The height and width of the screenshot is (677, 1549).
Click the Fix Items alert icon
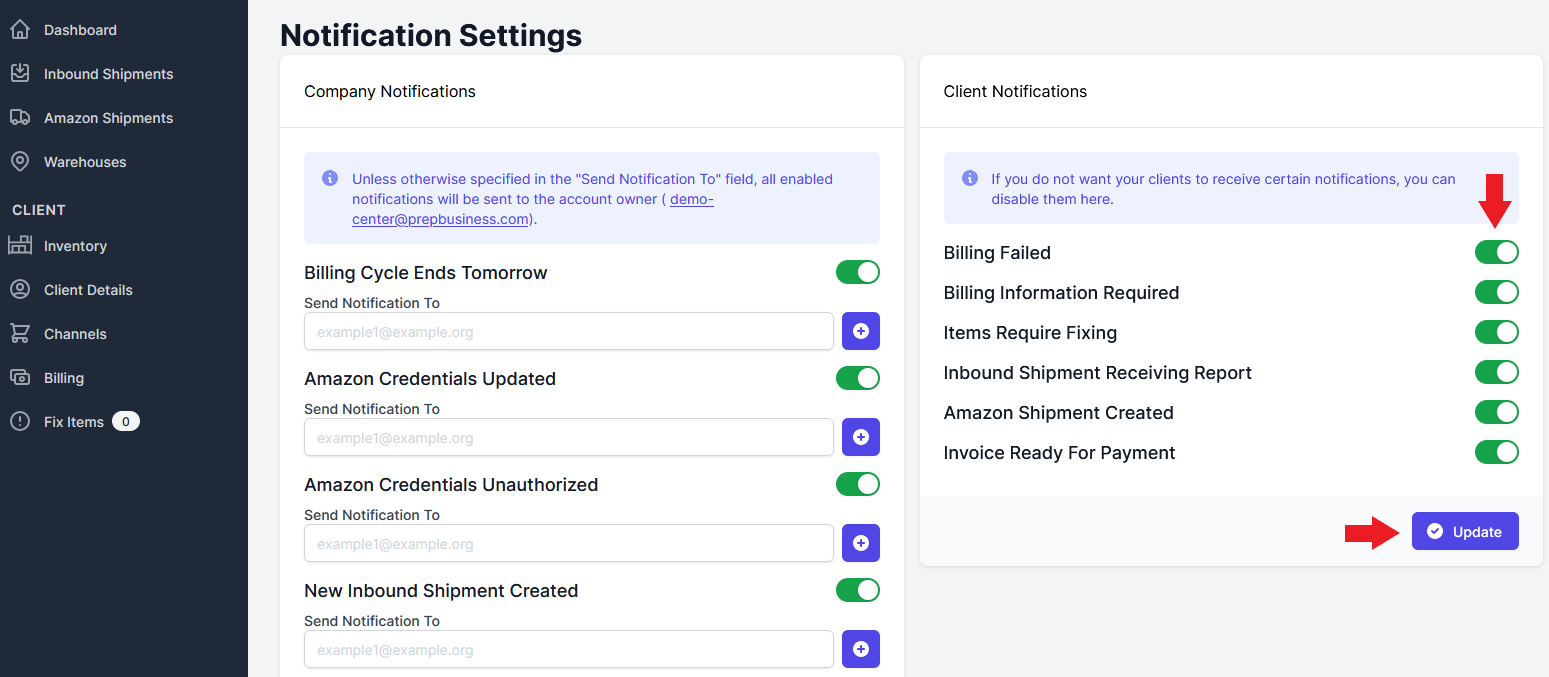20,422
